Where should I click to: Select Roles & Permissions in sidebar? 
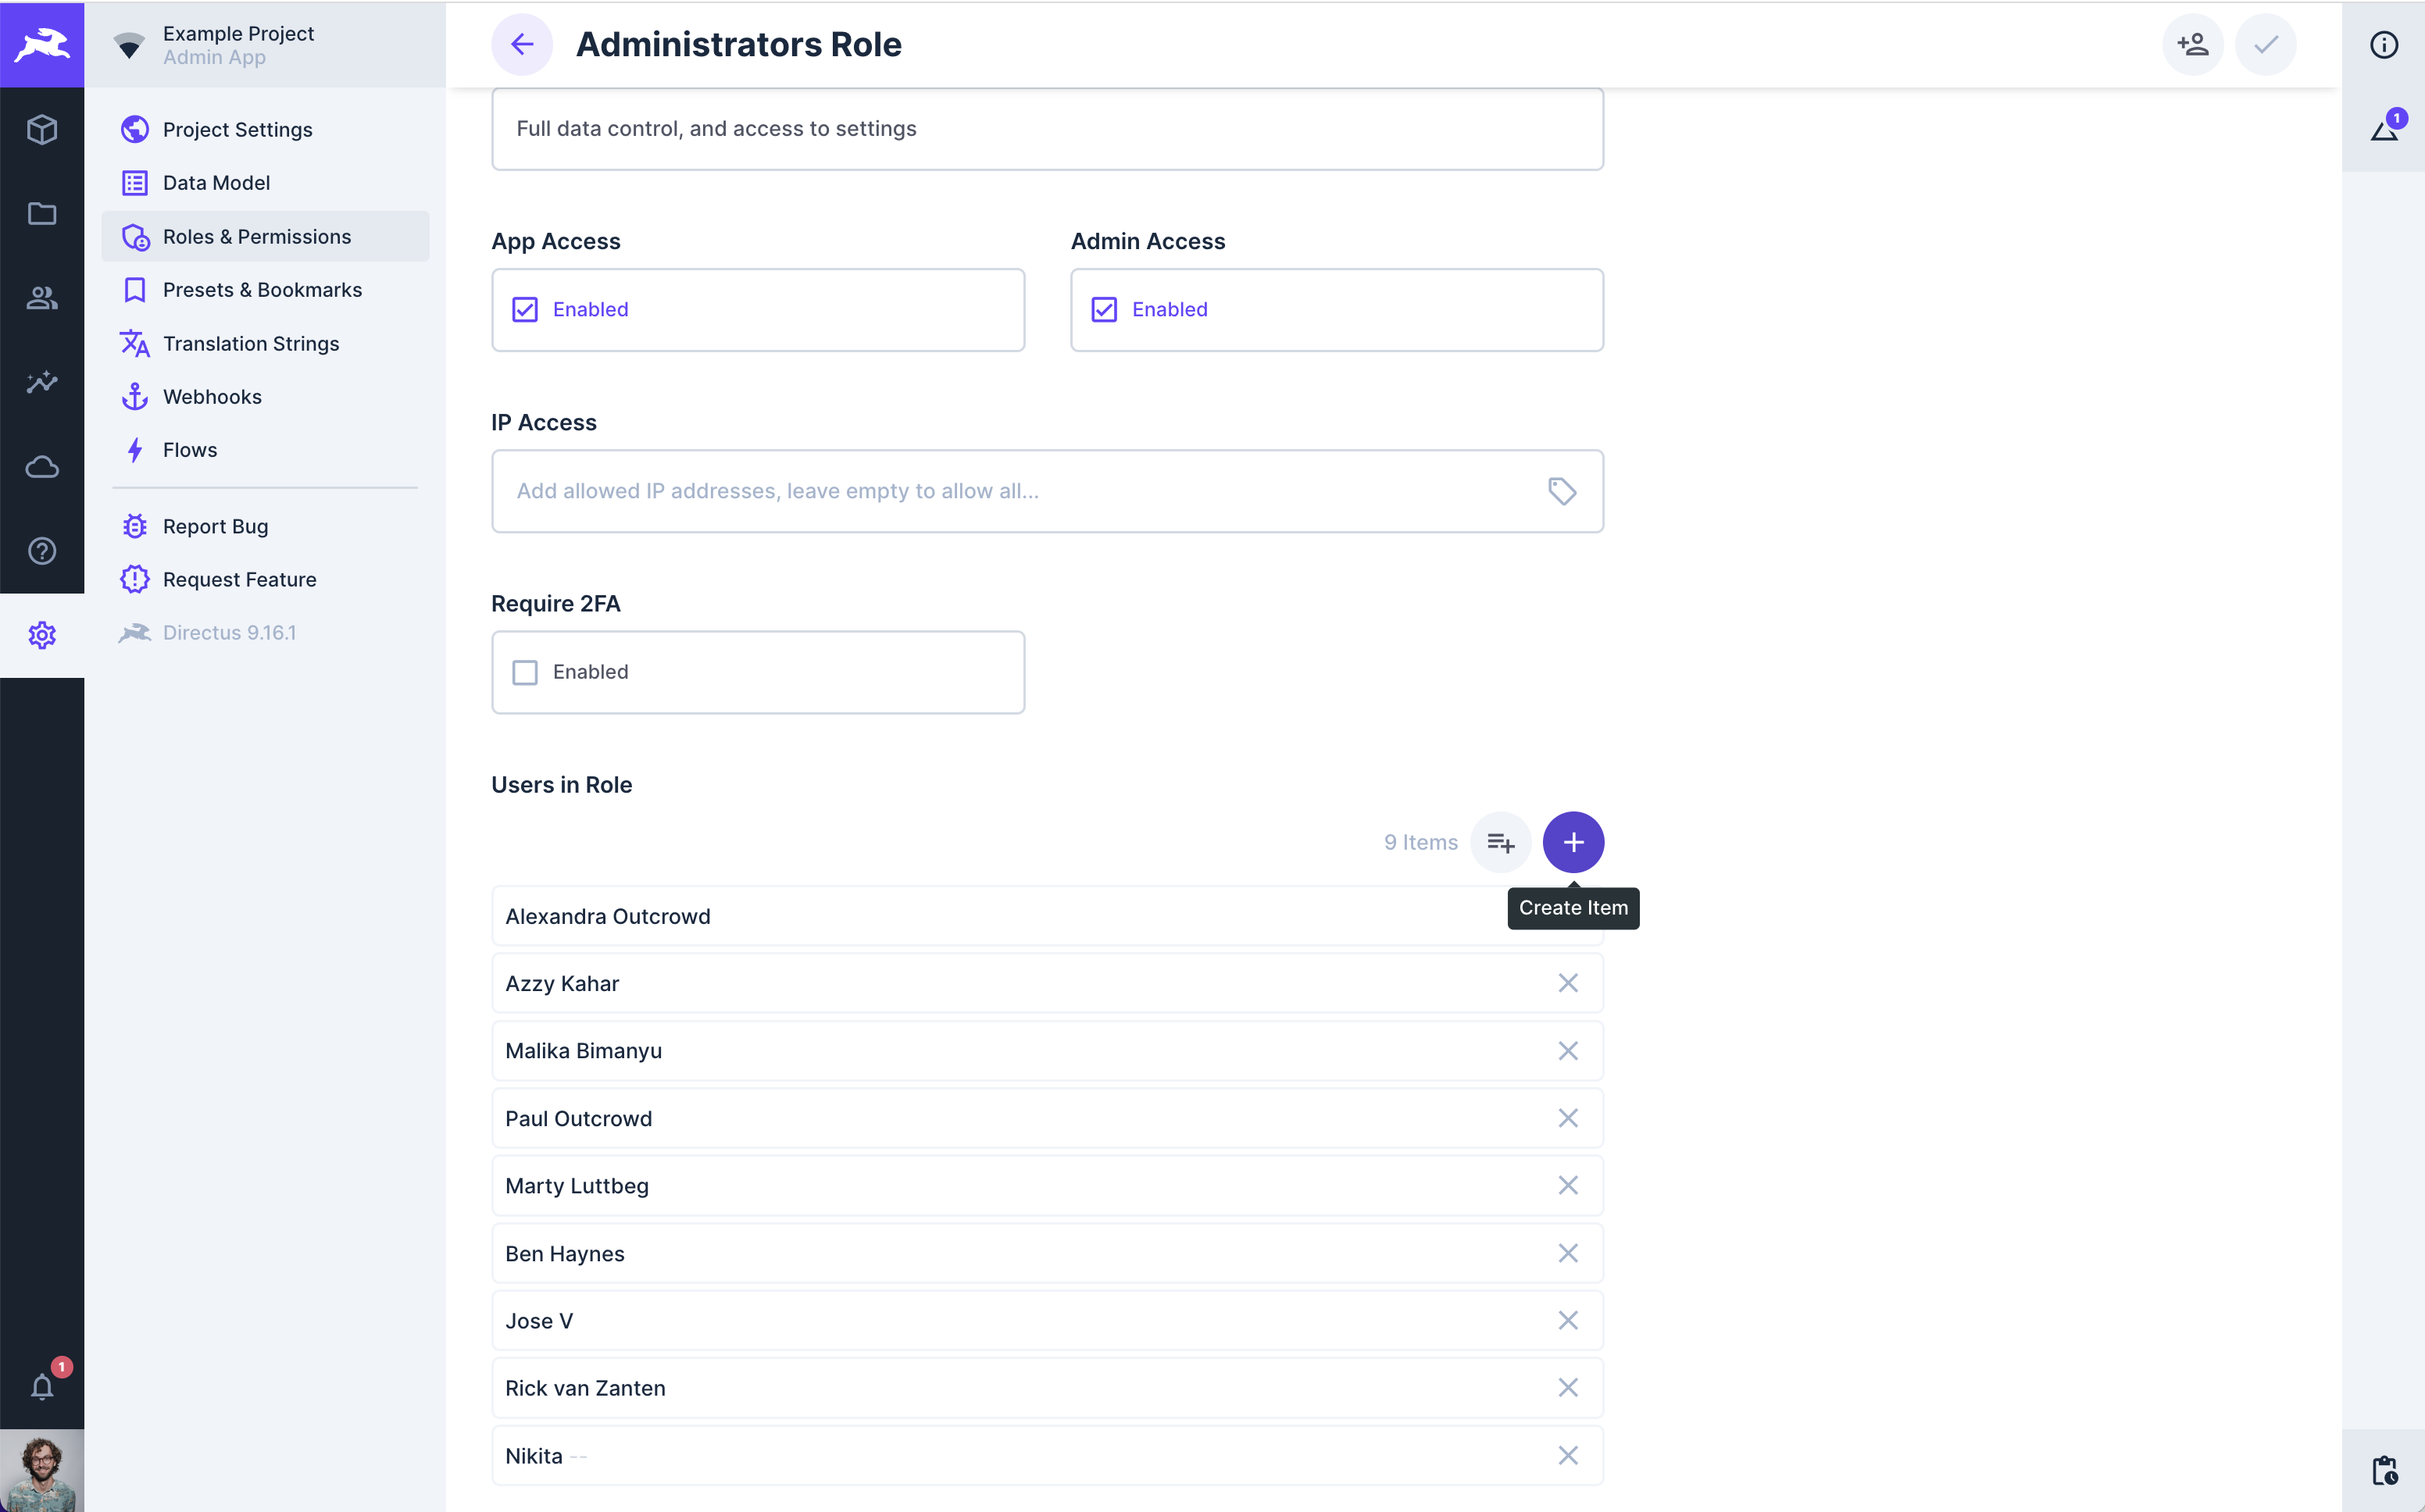(257, 236)
